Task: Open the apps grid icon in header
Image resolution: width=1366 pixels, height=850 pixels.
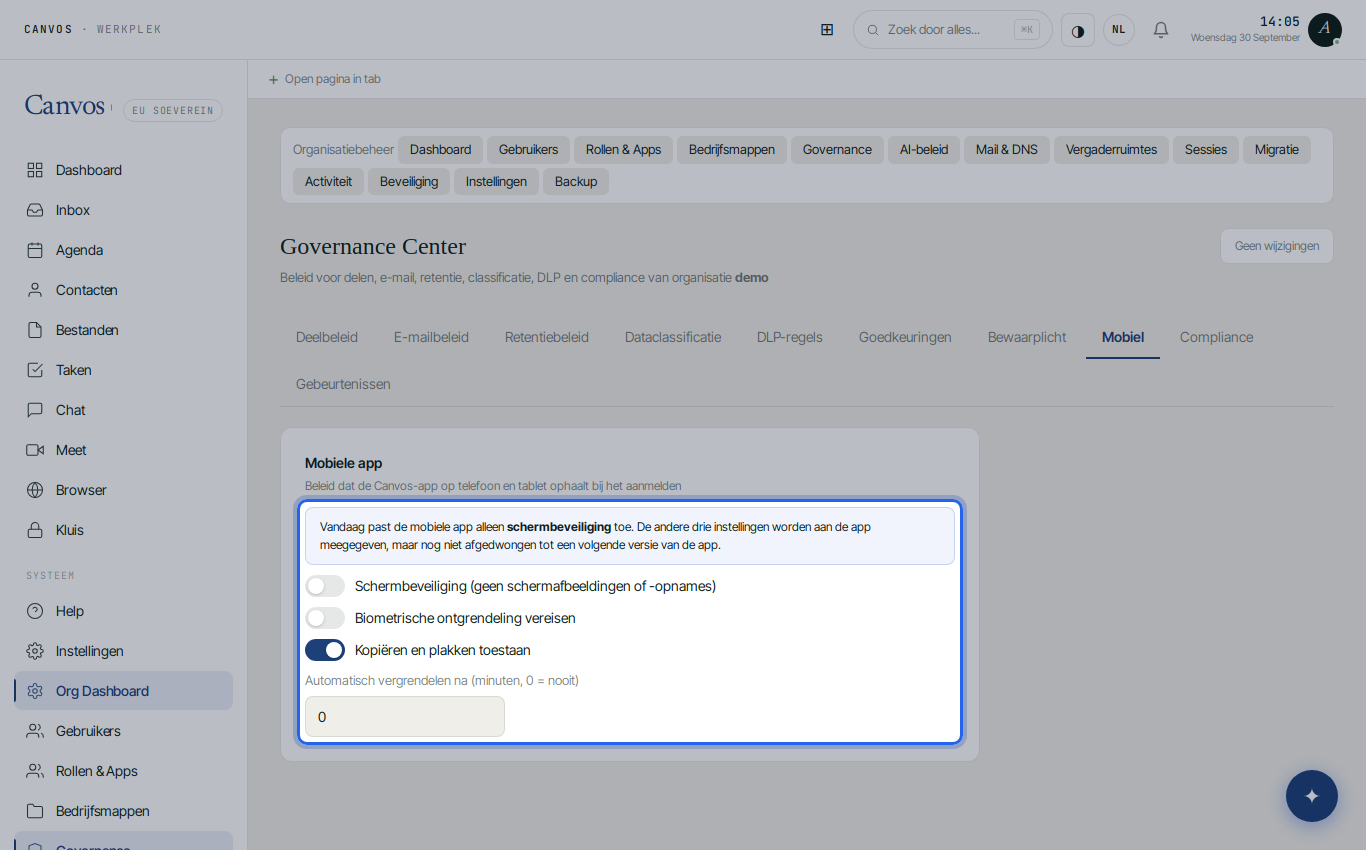Action: click(827, 30)
